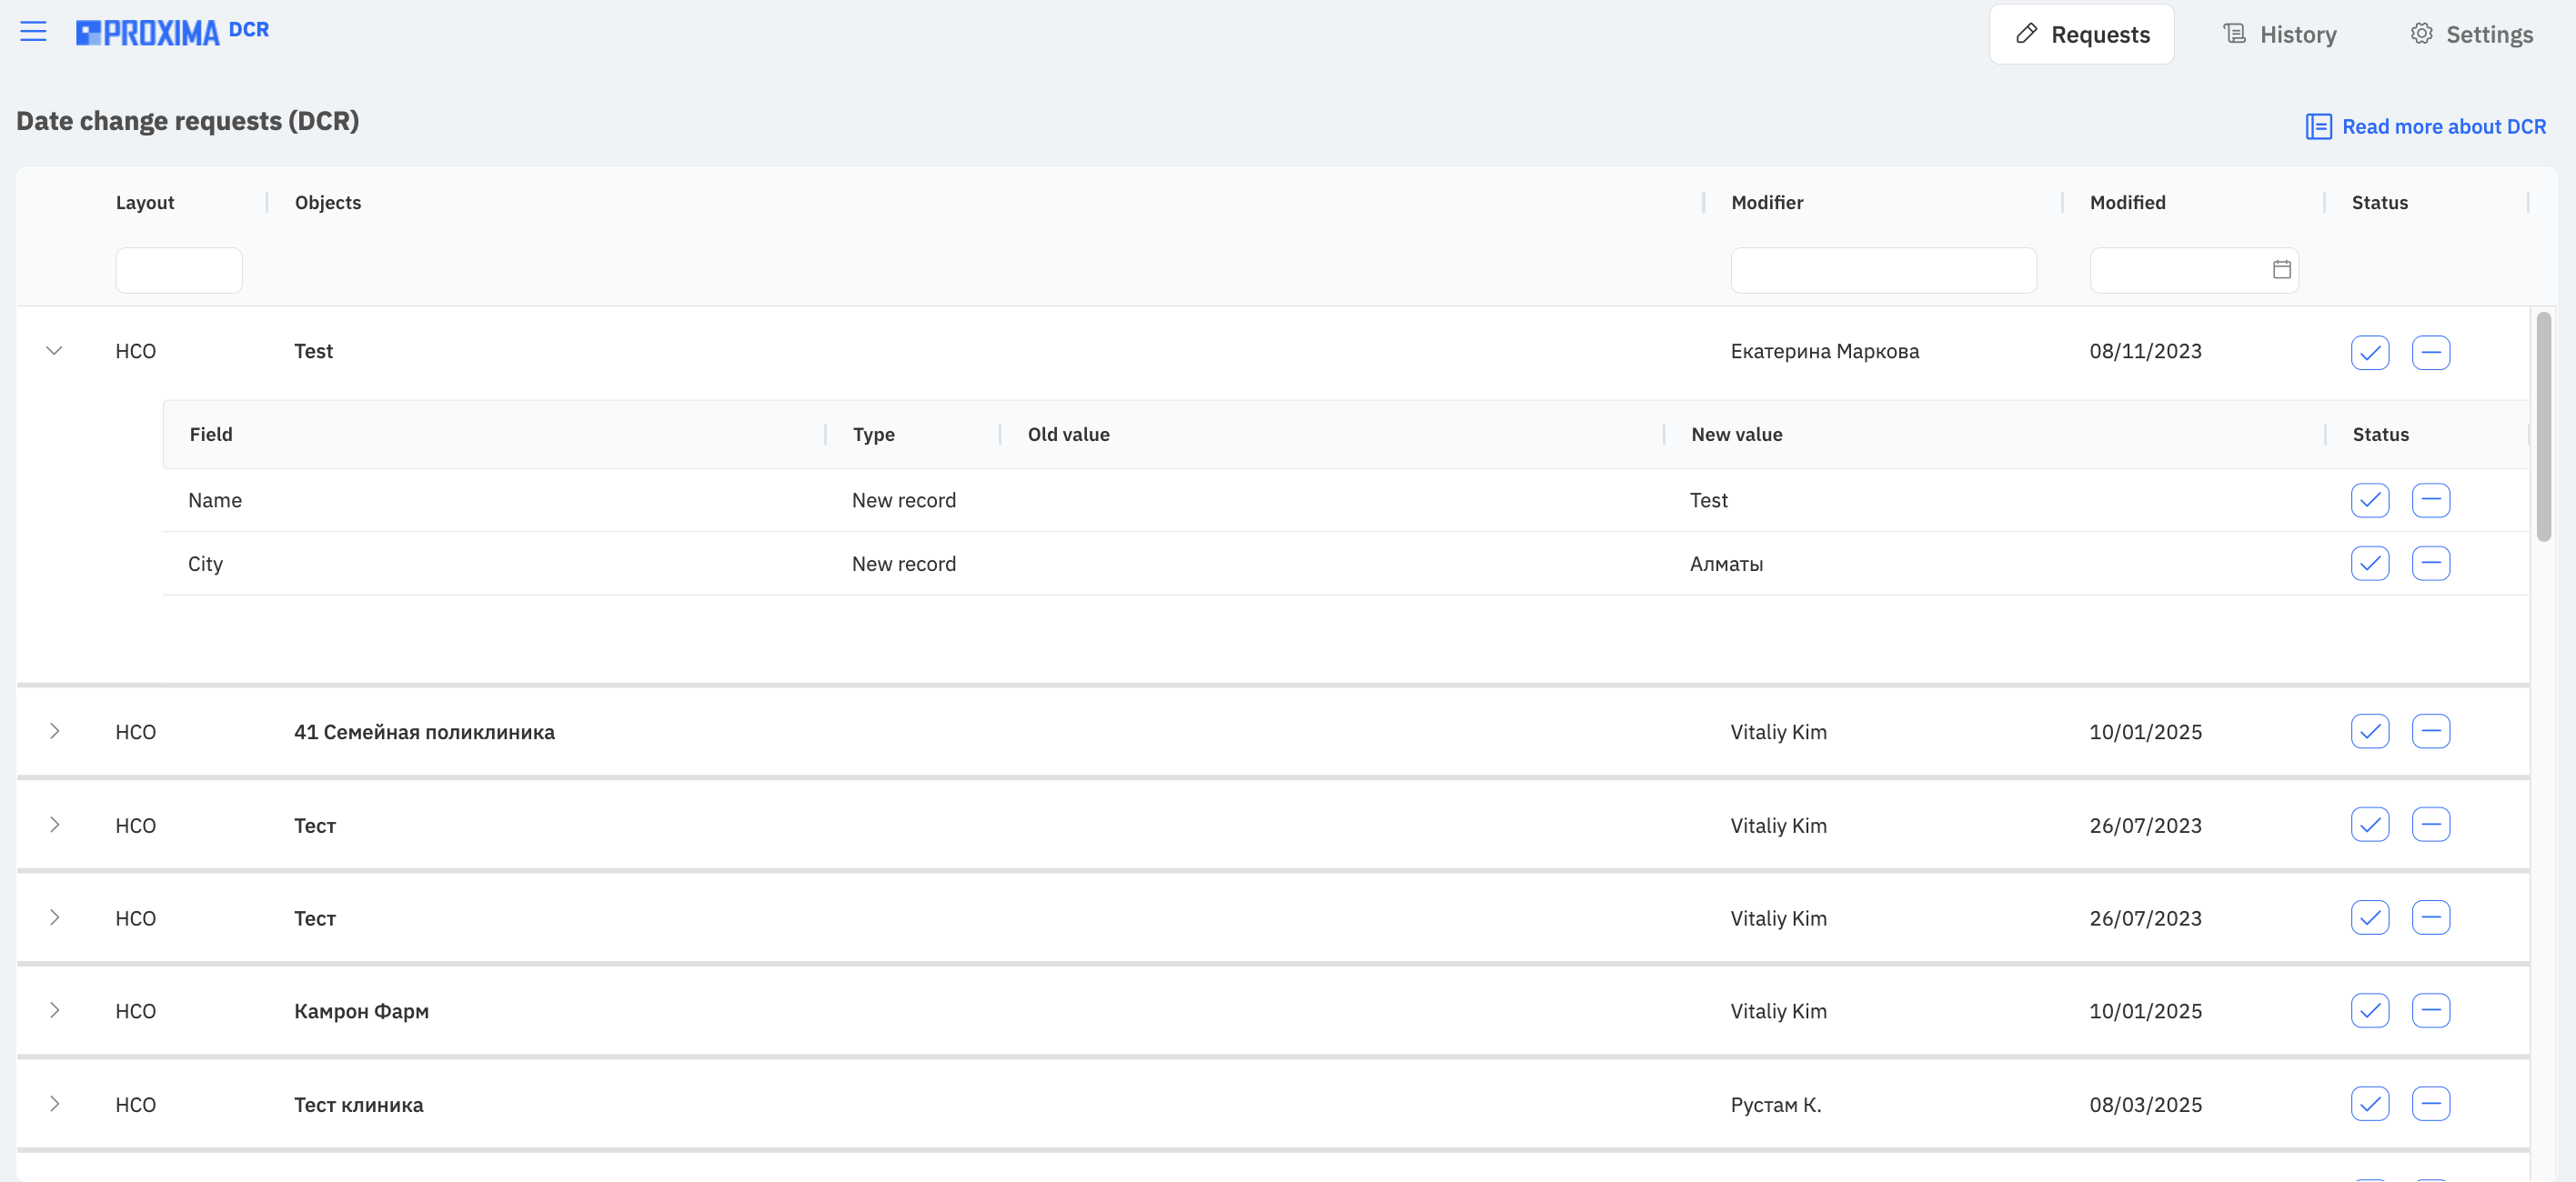Switch to the History tab
Screen dimensions: 2576x1182
click(x=2280, y=34)
